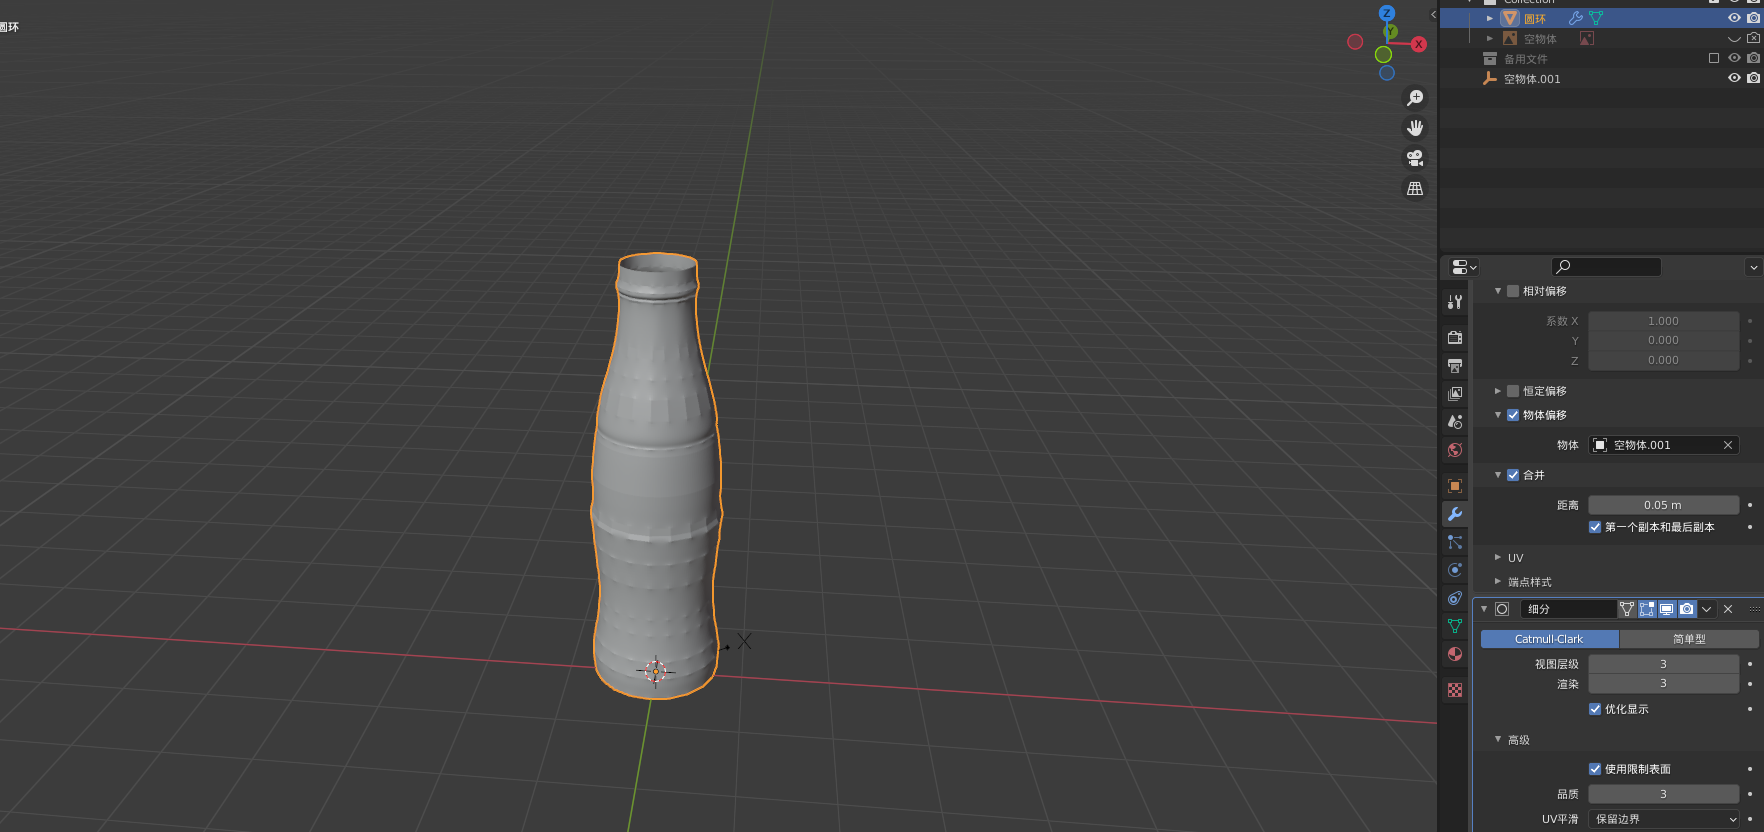Open the Particles properties tab icon

tap(1455, 542)
